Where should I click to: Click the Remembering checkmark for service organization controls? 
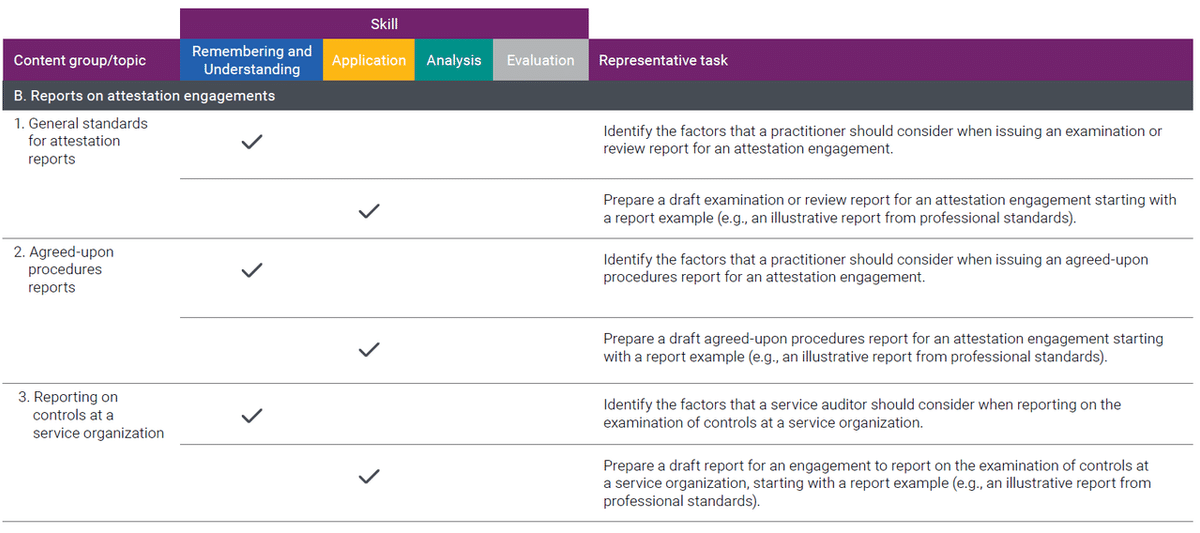pyautogui.click(x=252, y=415)
